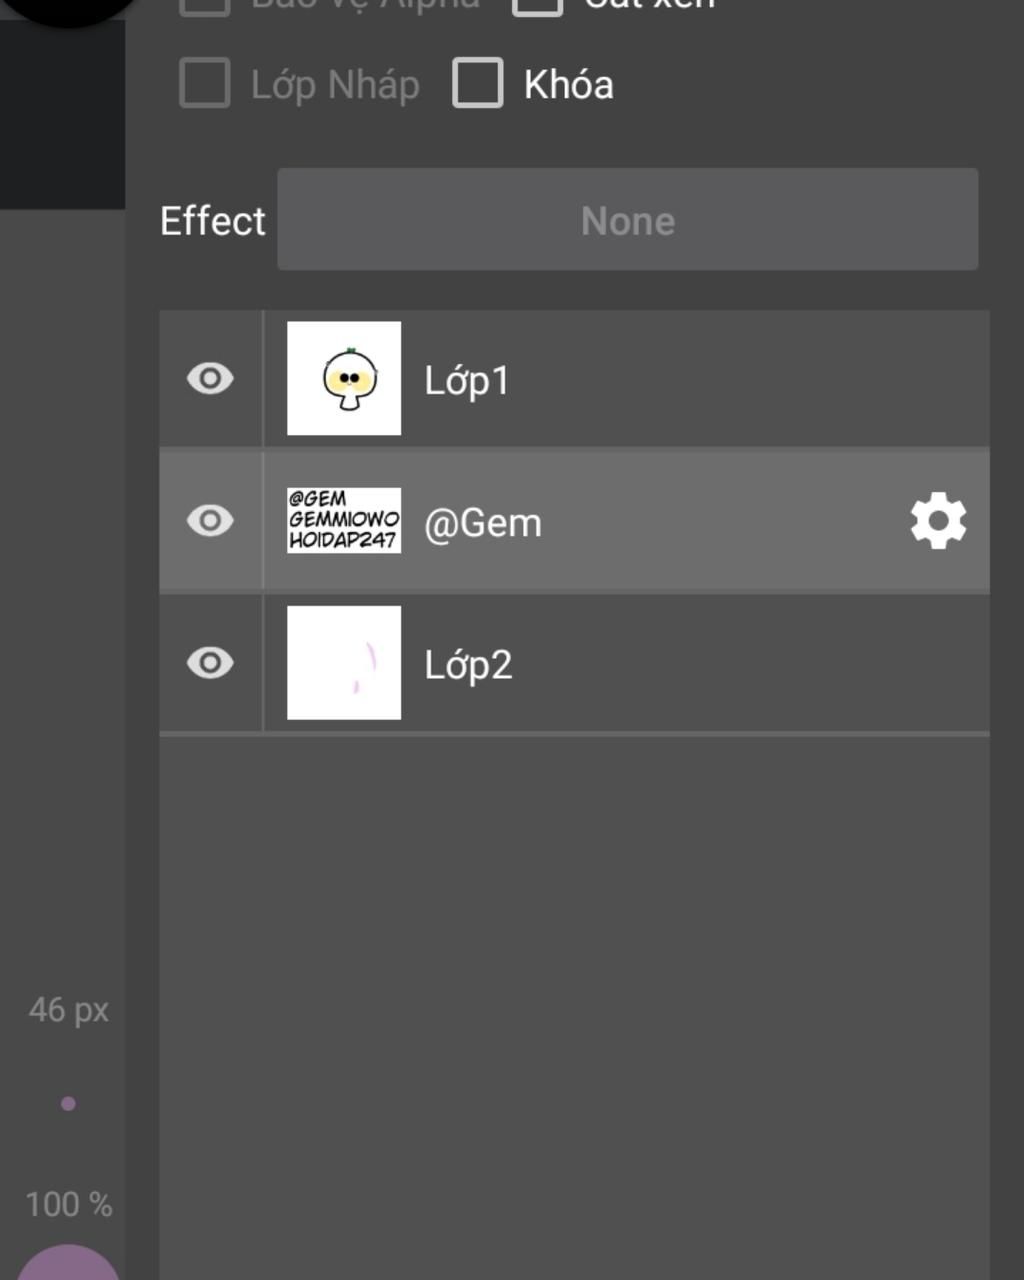The width and height of the screenshot is (1024, 1280).
Task: Enable the Lớp Nháp checkbox
Action: click(205, 82)
